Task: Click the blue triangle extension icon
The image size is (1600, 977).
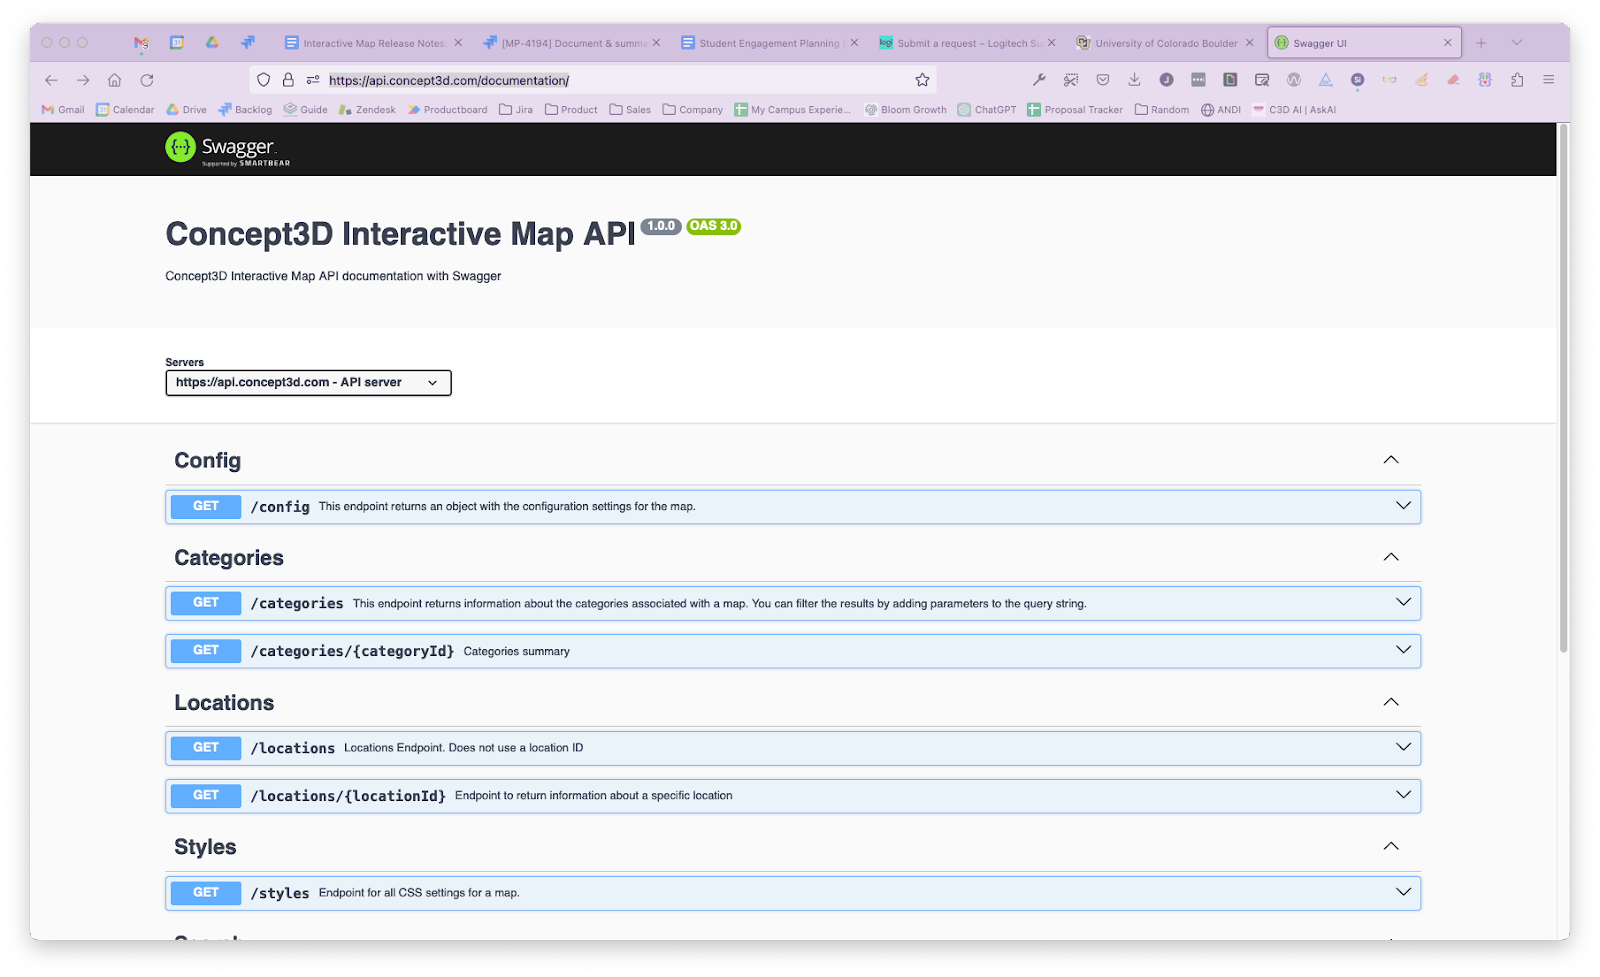Action: [1325, 80]
